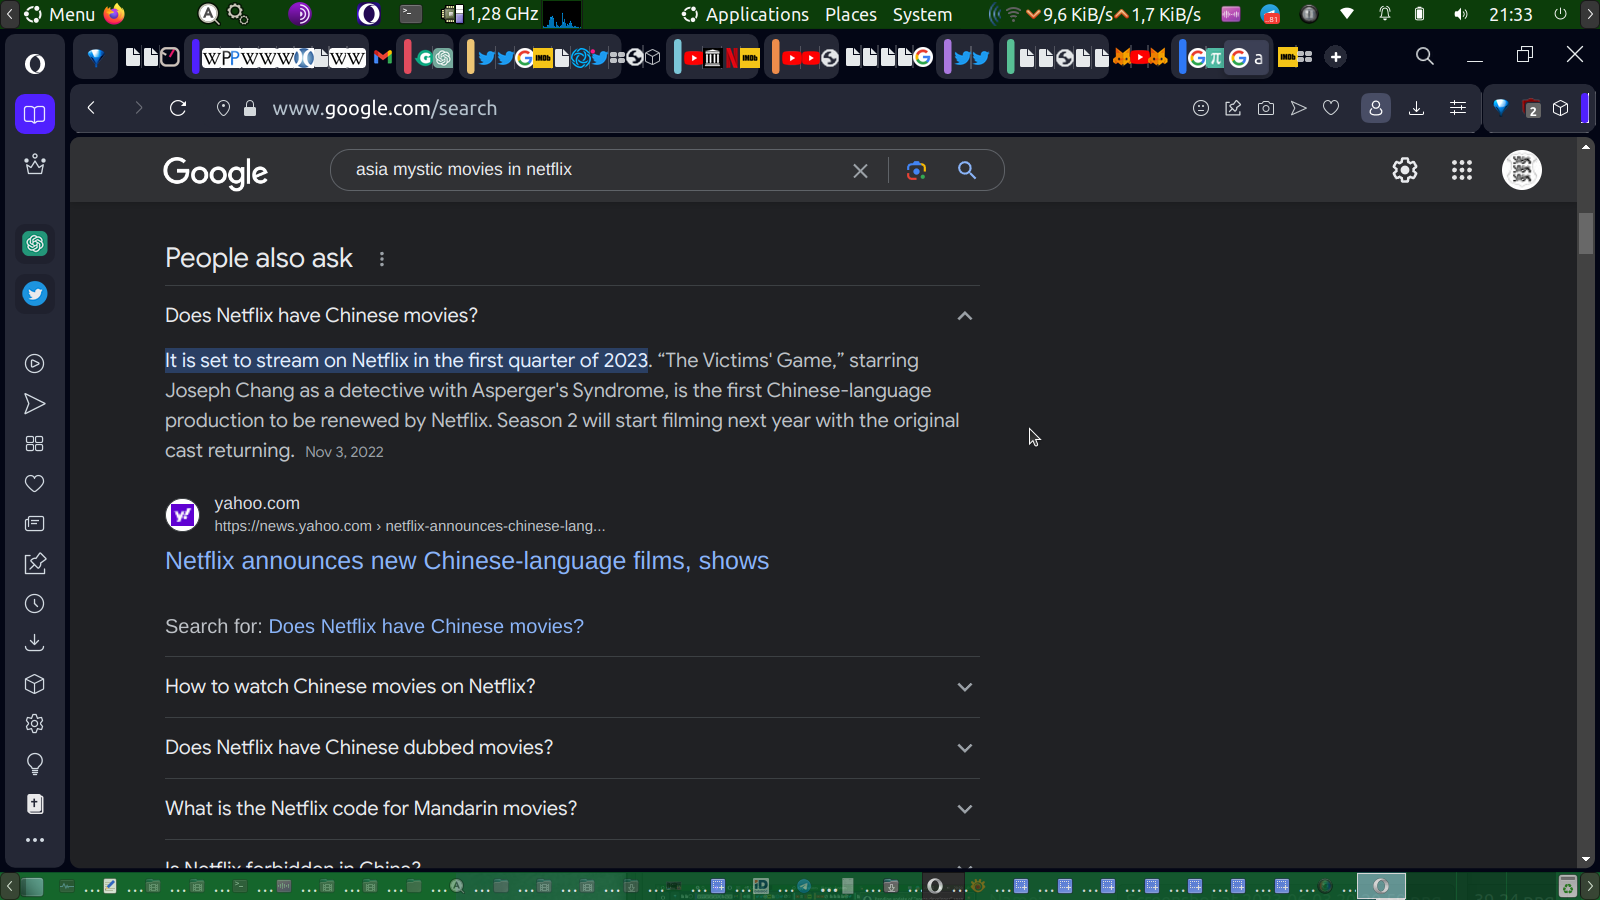Focus the Google search input field
This screenshot has width=1600, height=900.
point(595,170)
